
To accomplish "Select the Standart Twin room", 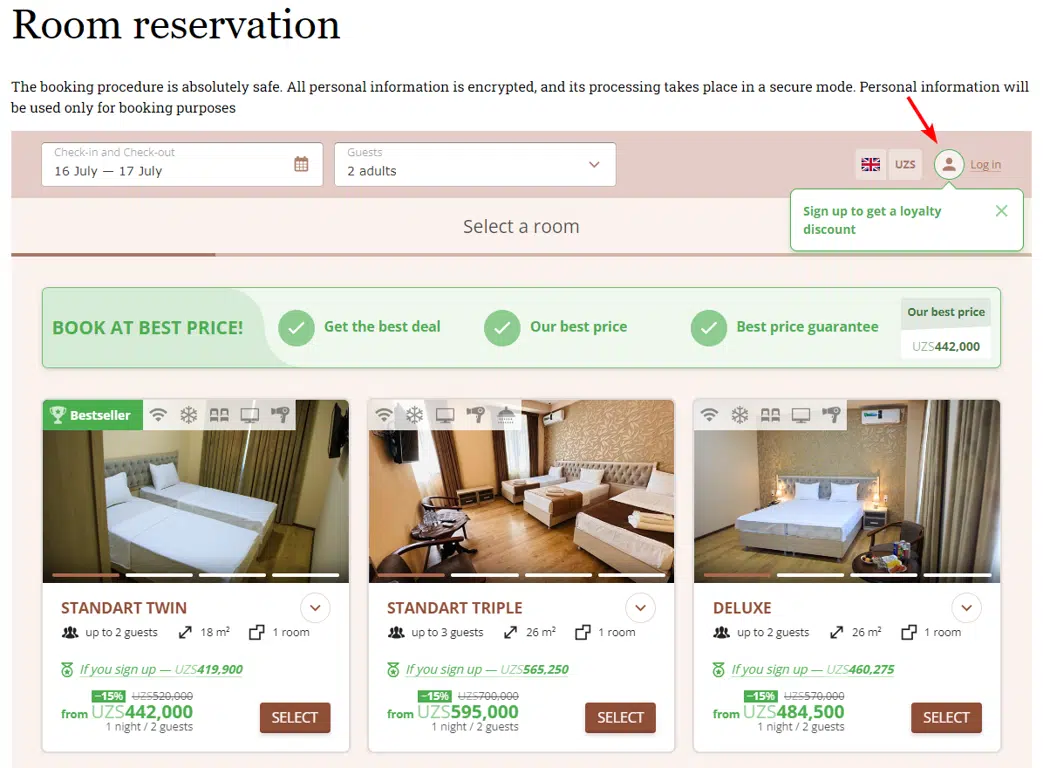I will (x=295, y=717).
